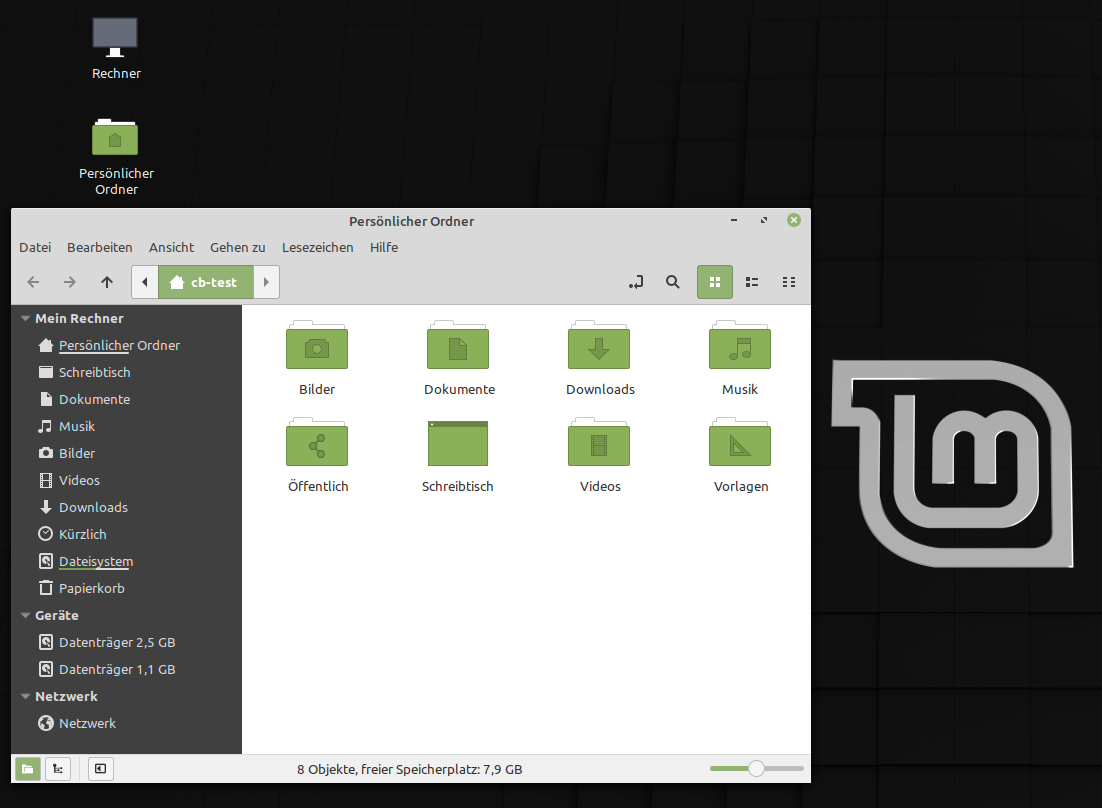Select the Dokumente folder icon
Viewport: 1102px width, 808px height.
point(458,346)
